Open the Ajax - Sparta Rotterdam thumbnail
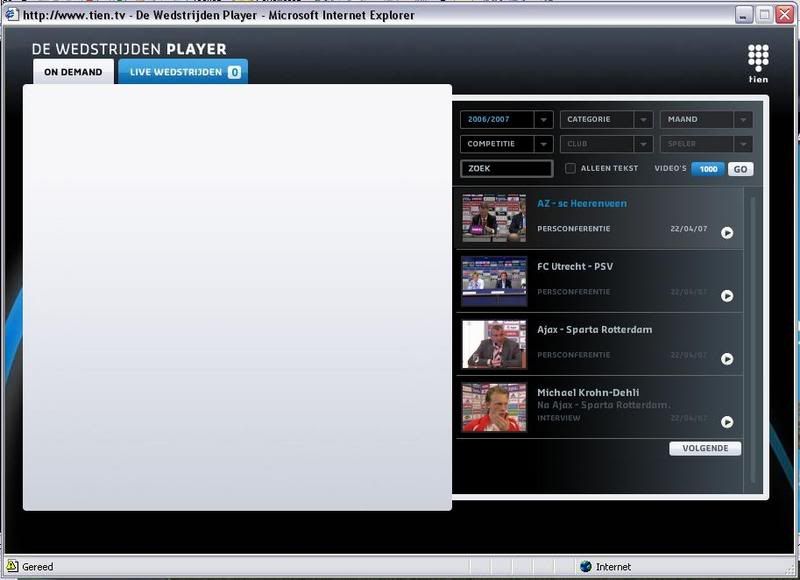 [x=494, y=344]
